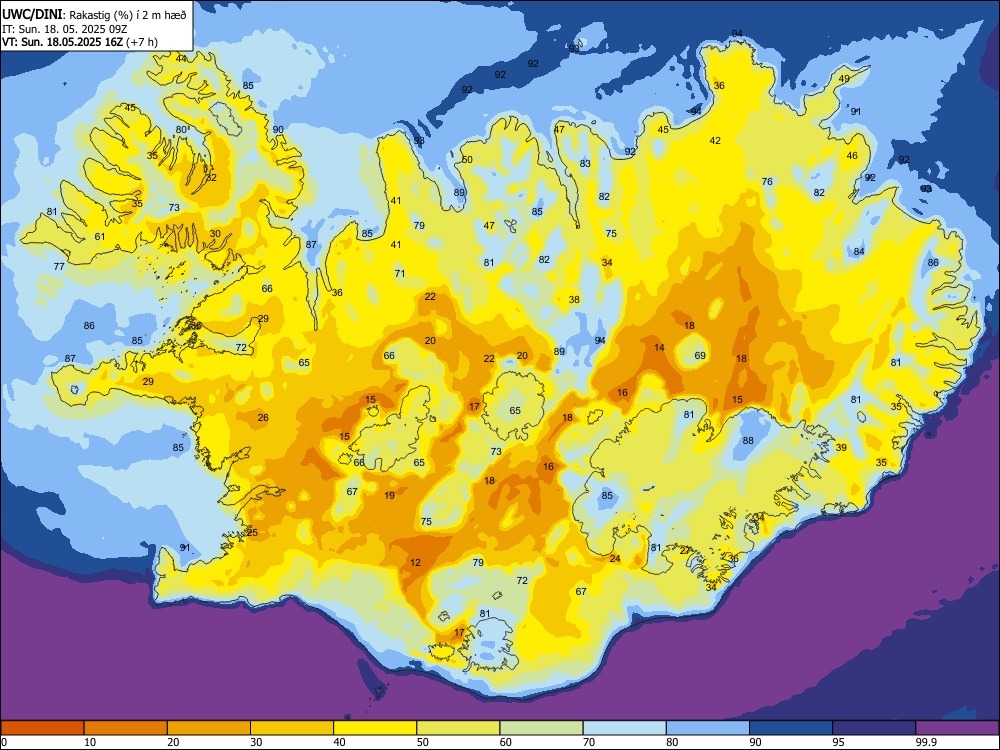1000x750 pixels.
Task: Choose the 90–95 dark blue legend swatch
Action: pyautogui.click(x=791, y=728)
